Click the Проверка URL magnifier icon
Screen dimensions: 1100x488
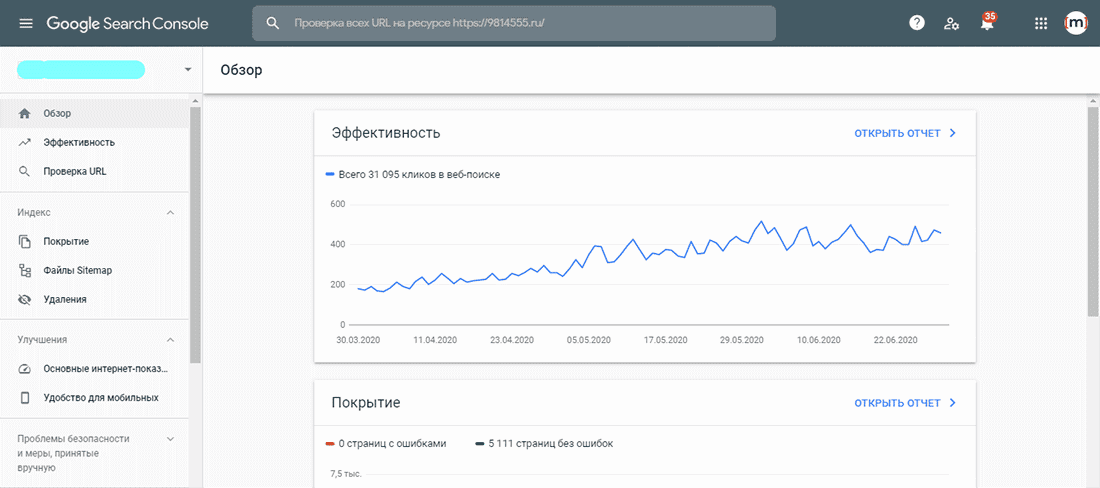[x=25, y=171]
